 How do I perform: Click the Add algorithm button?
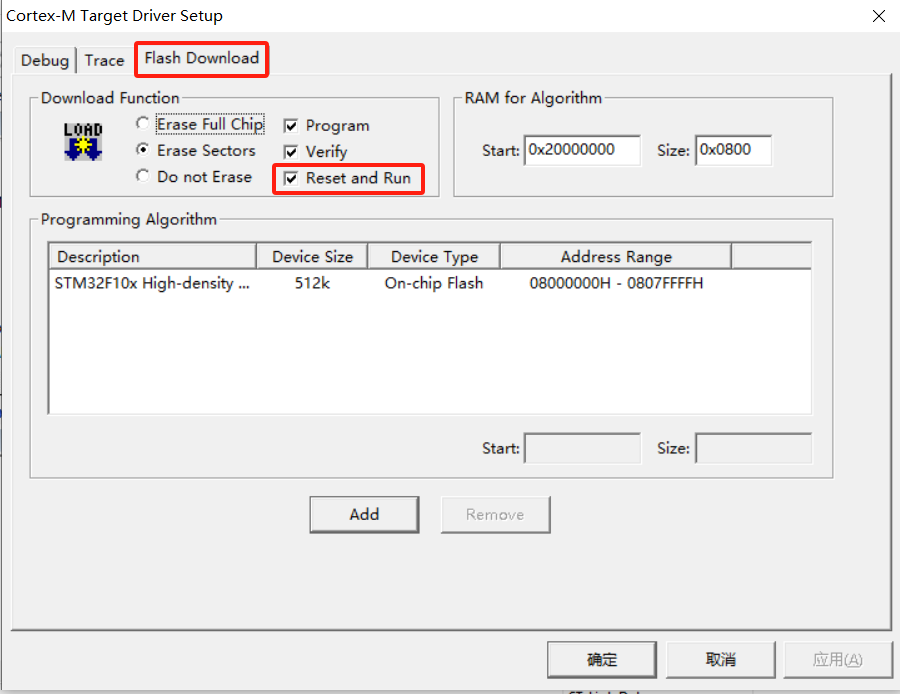click(x=364, y=514)
